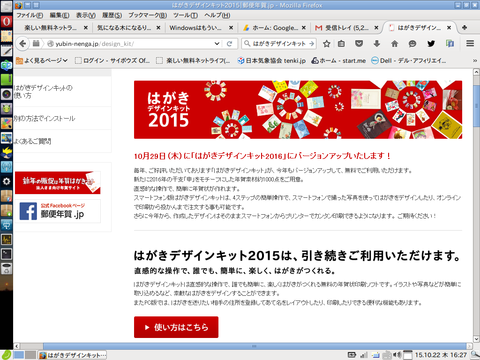Image resolution: width=480 pixels, height=360 pixels.
Task: Click the site identity icon in URL bar
Action: [50, 44]
